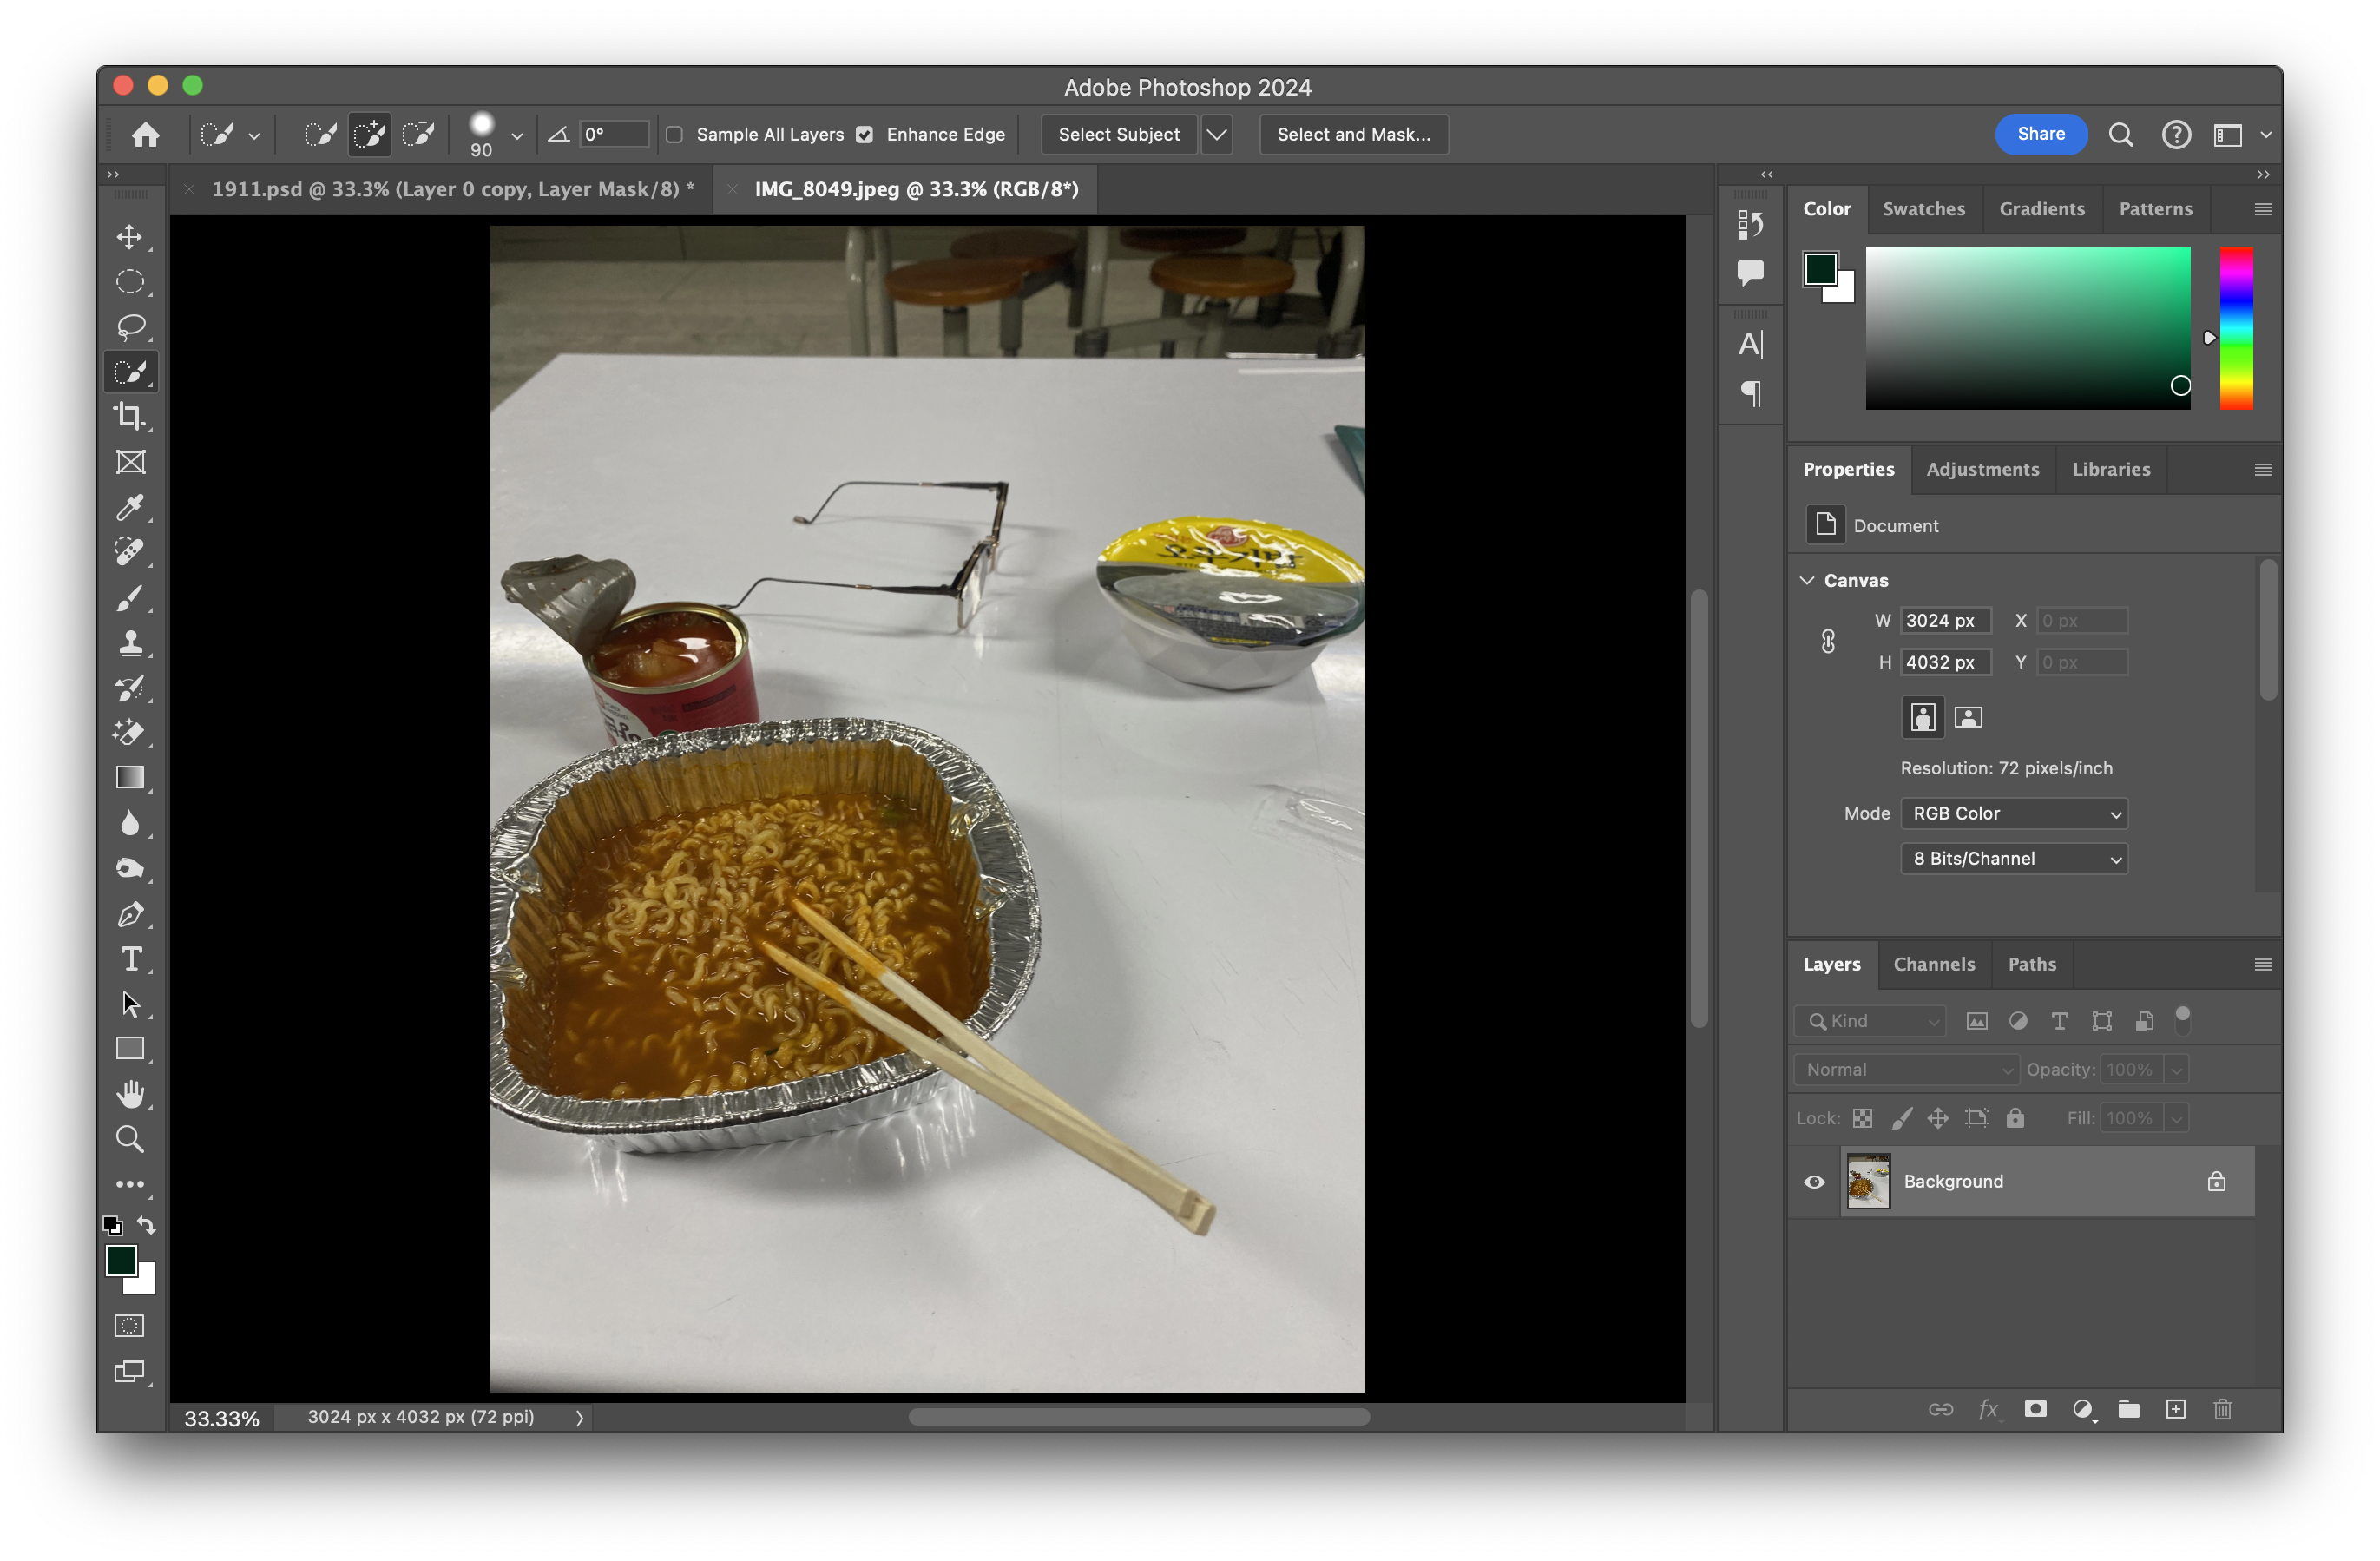
Task: Select the Crop tool
Action: click(x=130, y=416)
